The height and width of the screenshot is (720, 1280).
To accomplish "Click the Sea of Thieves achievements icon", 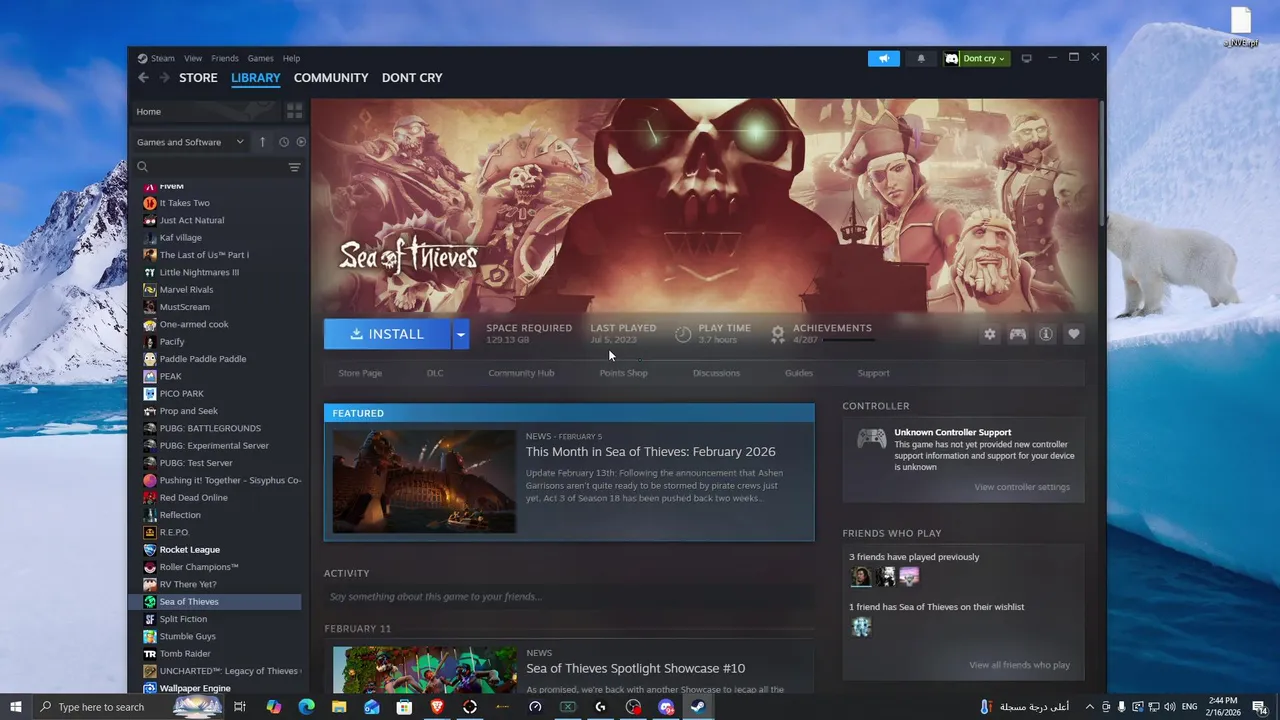I will click(778, 334).
